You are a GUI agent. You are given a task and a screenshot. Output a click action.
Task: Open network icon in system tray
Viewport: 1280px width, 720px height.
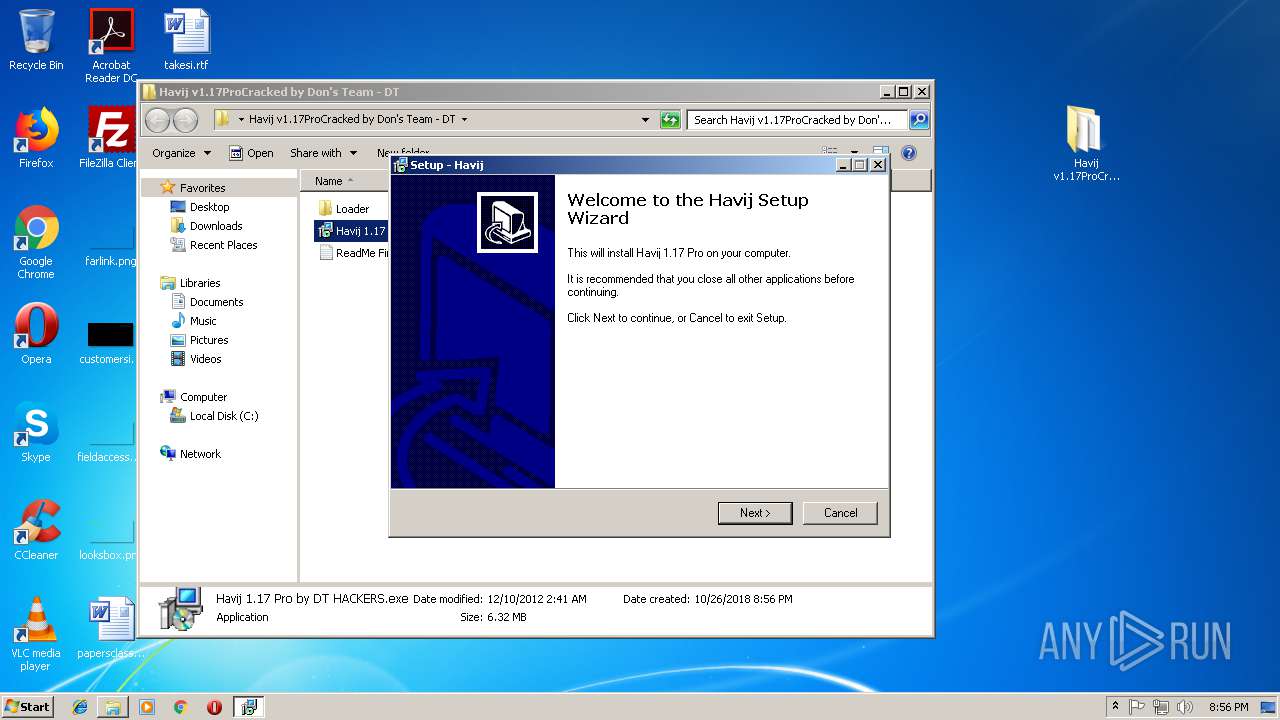[1161, 706]
